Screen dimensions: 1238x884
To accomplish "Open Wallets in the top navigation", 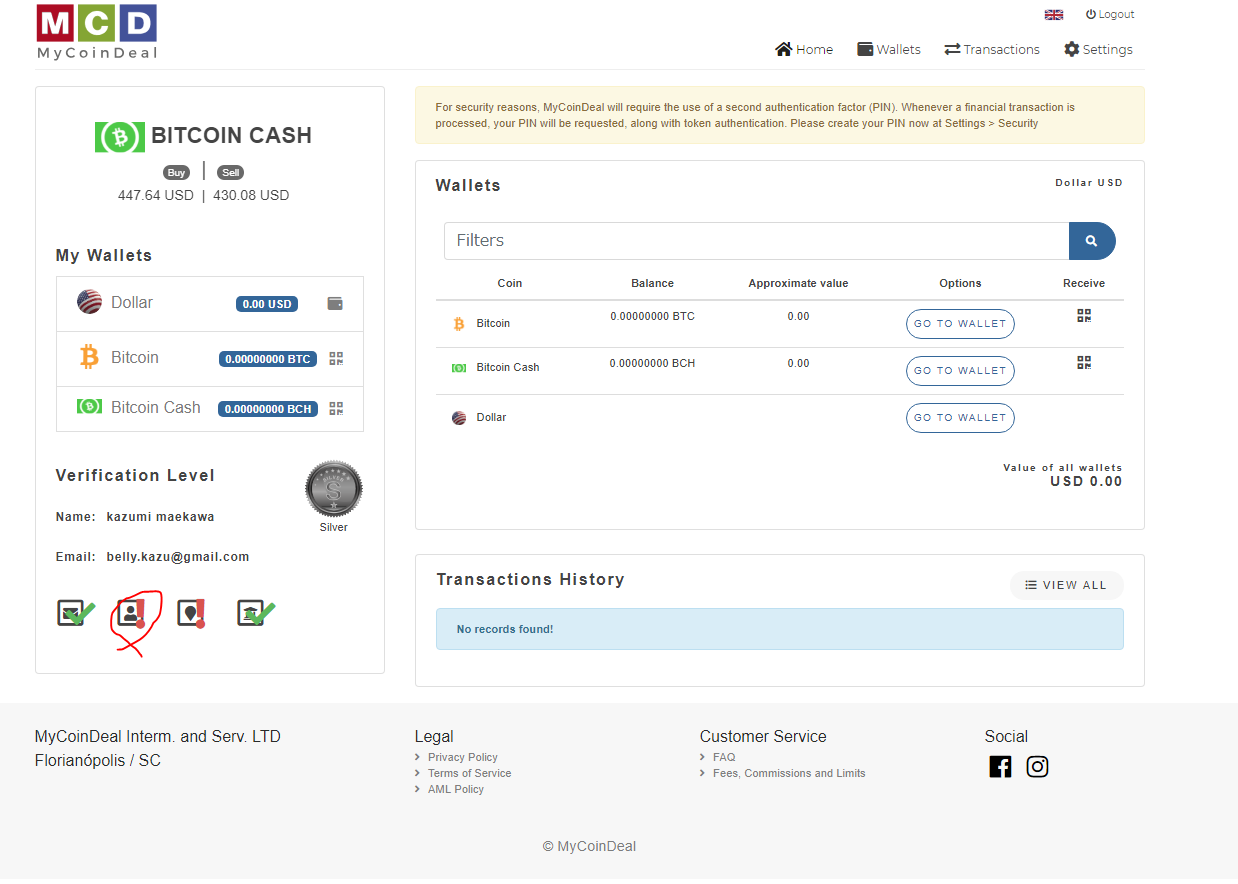I will 889,49.
